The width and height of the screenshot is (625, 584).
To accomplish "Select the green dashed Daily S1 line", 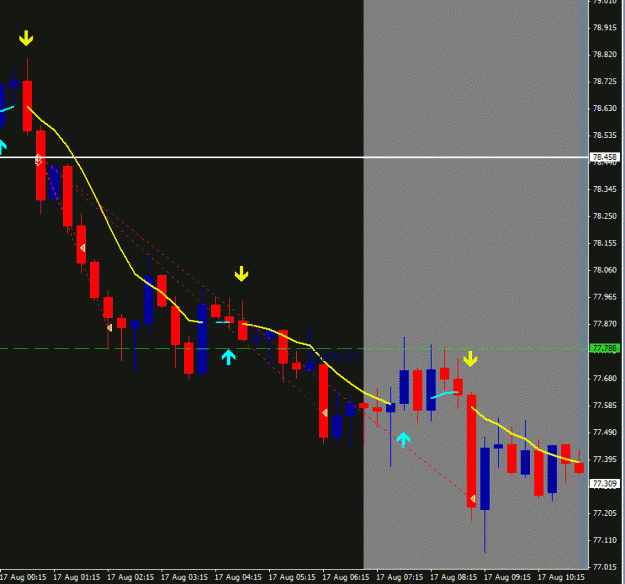I will coord(294,349).
